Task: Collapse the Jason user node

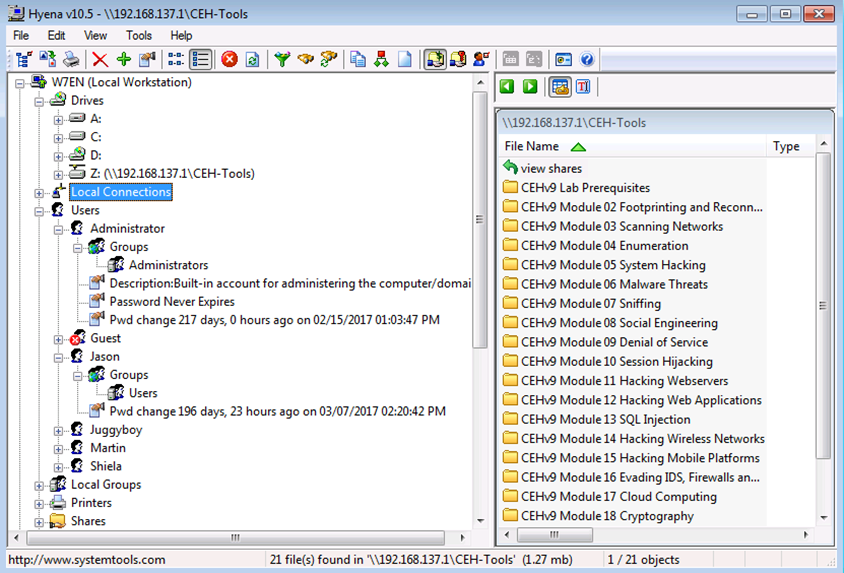Action: click(x=59, y=358)
